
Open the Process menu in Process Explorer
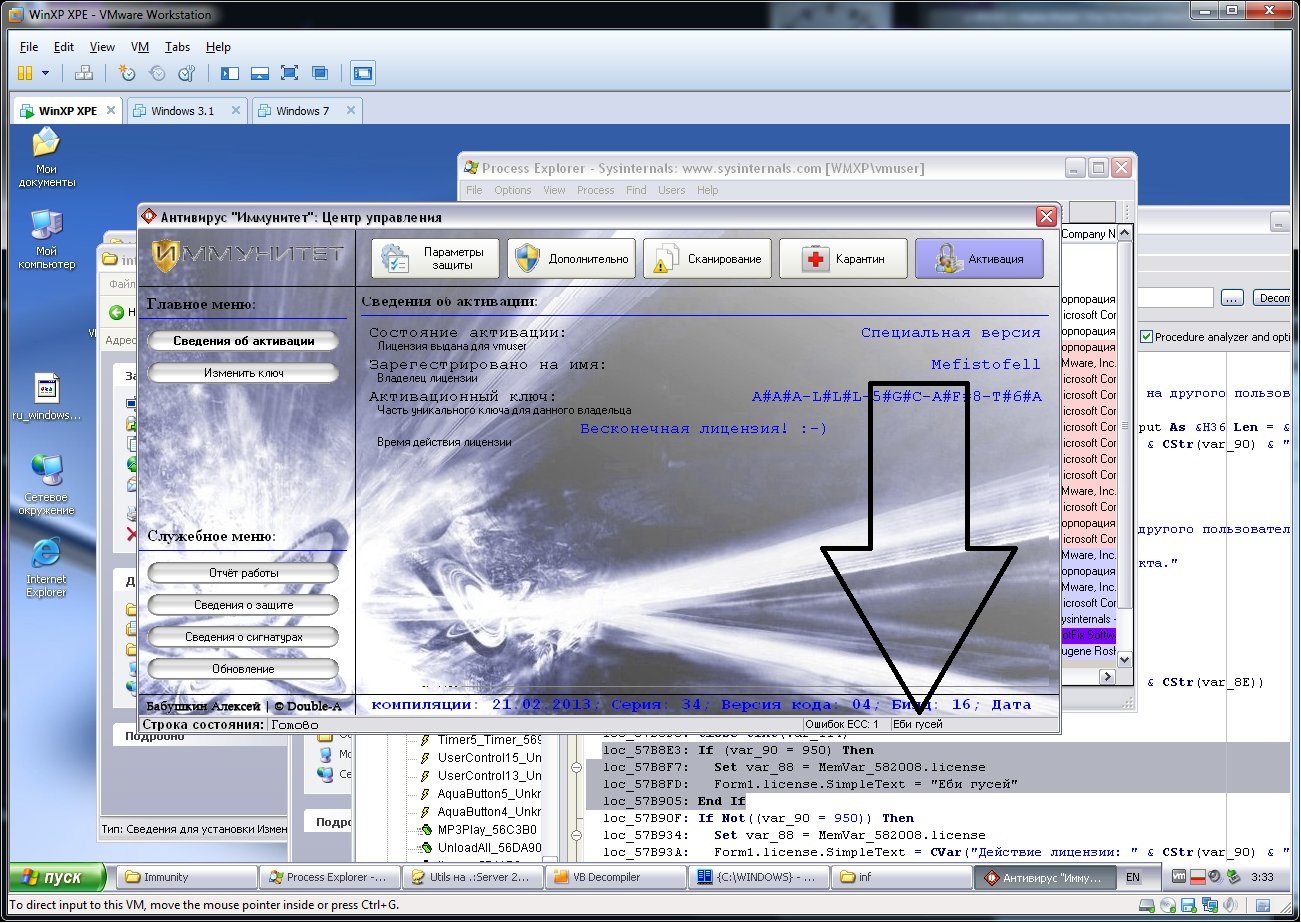595,190
